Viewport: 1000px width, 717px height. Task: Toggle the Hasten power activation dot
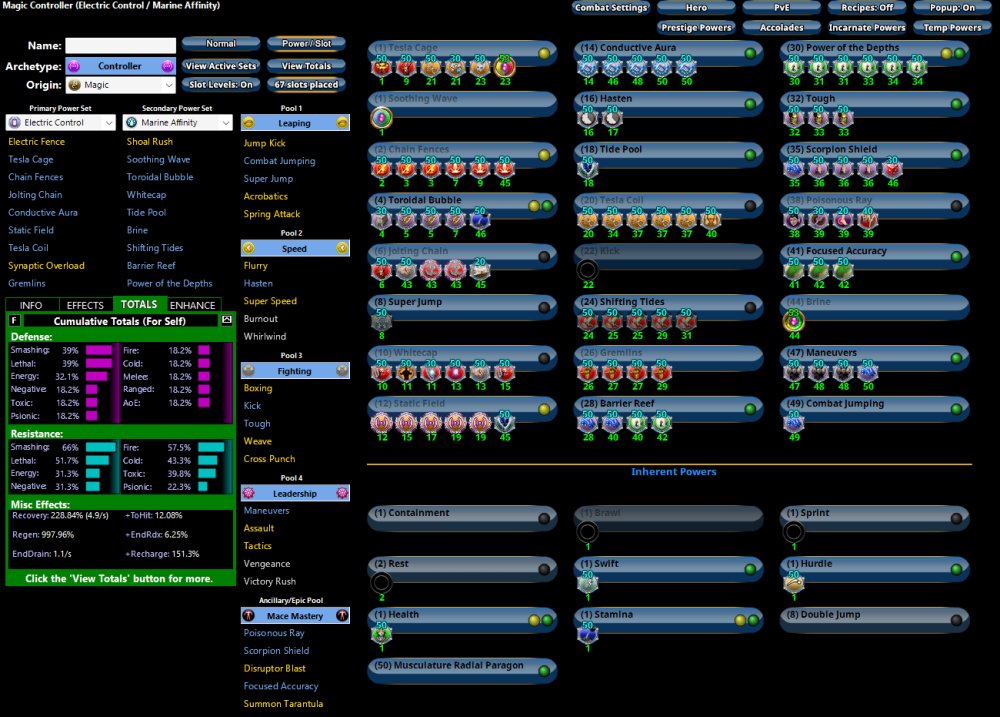click(749, 103)
